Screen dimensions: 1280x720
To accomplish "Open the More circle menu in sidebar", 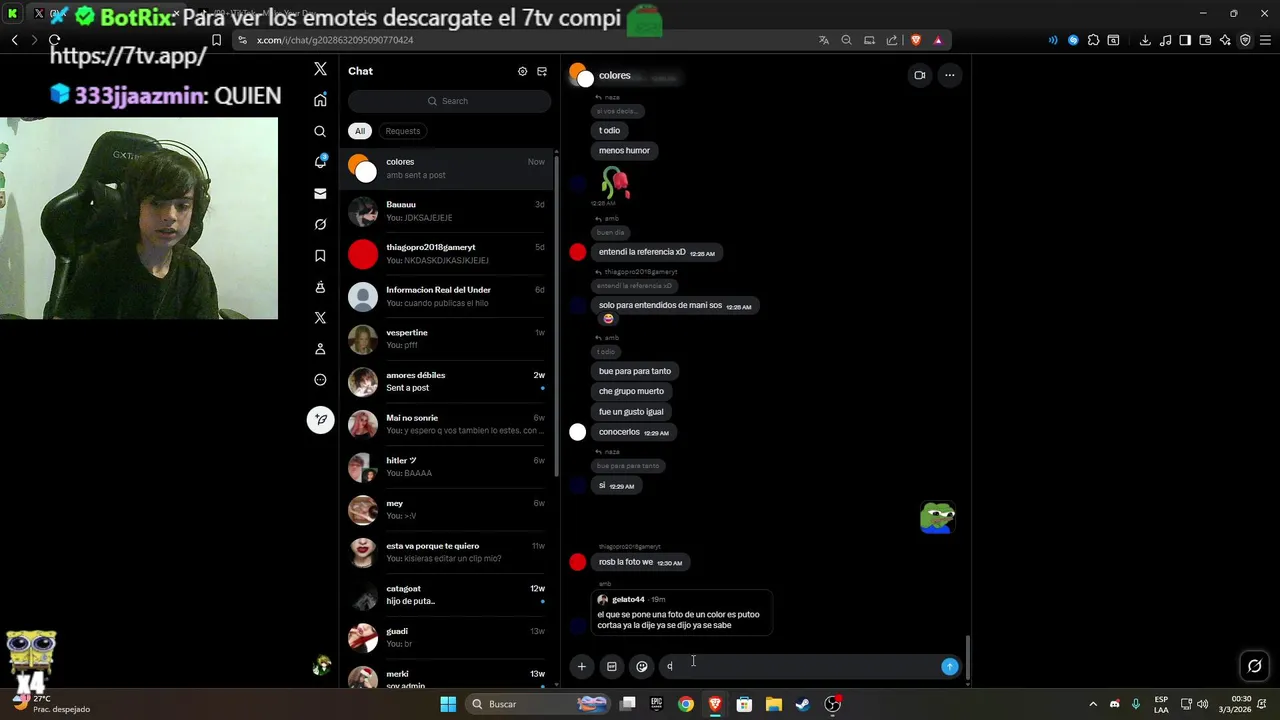I will coord(320,380).
